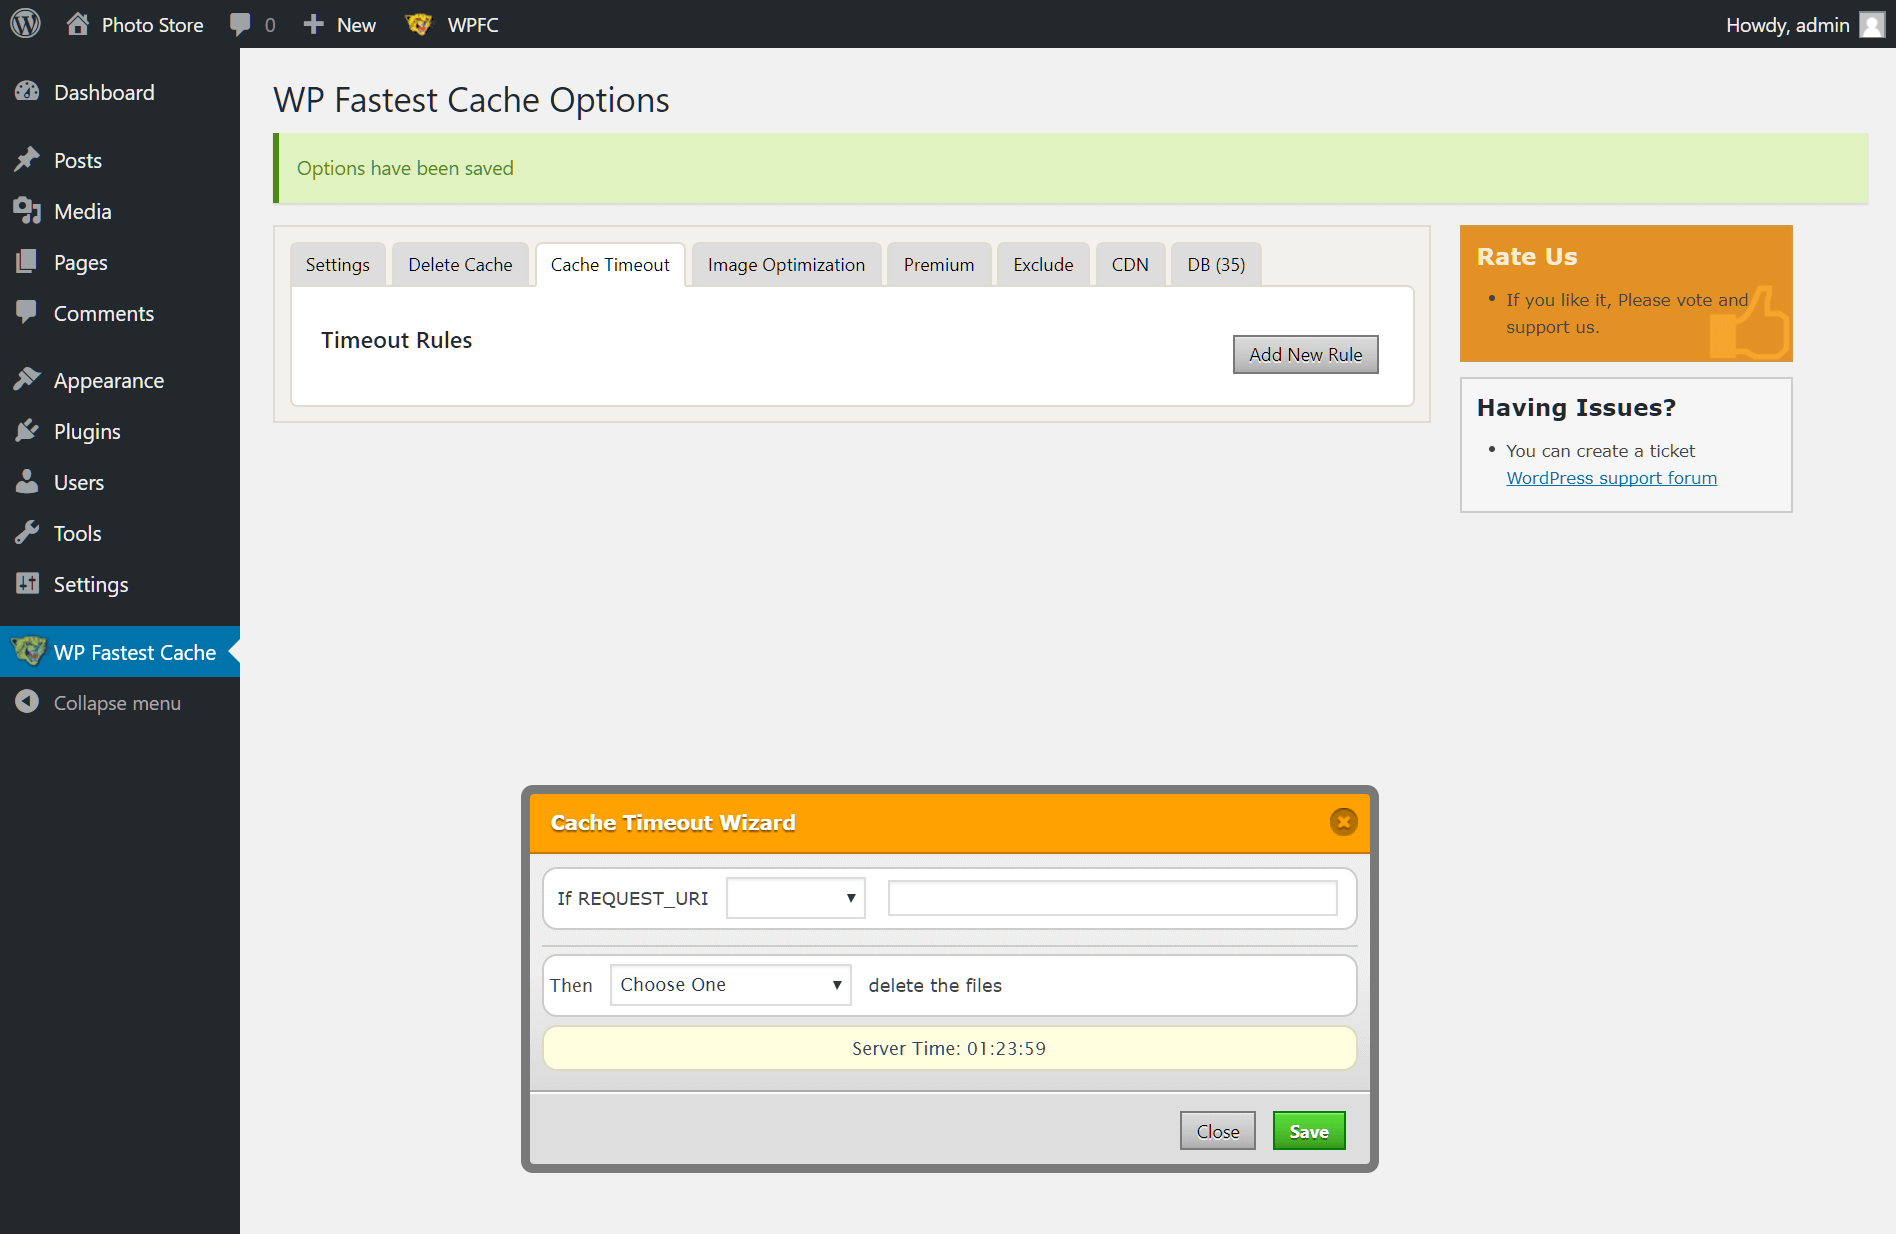1896x1234 pixels.
Task: Click the thumbs-up icon in Rate Us
Action: pos(1749,322)
